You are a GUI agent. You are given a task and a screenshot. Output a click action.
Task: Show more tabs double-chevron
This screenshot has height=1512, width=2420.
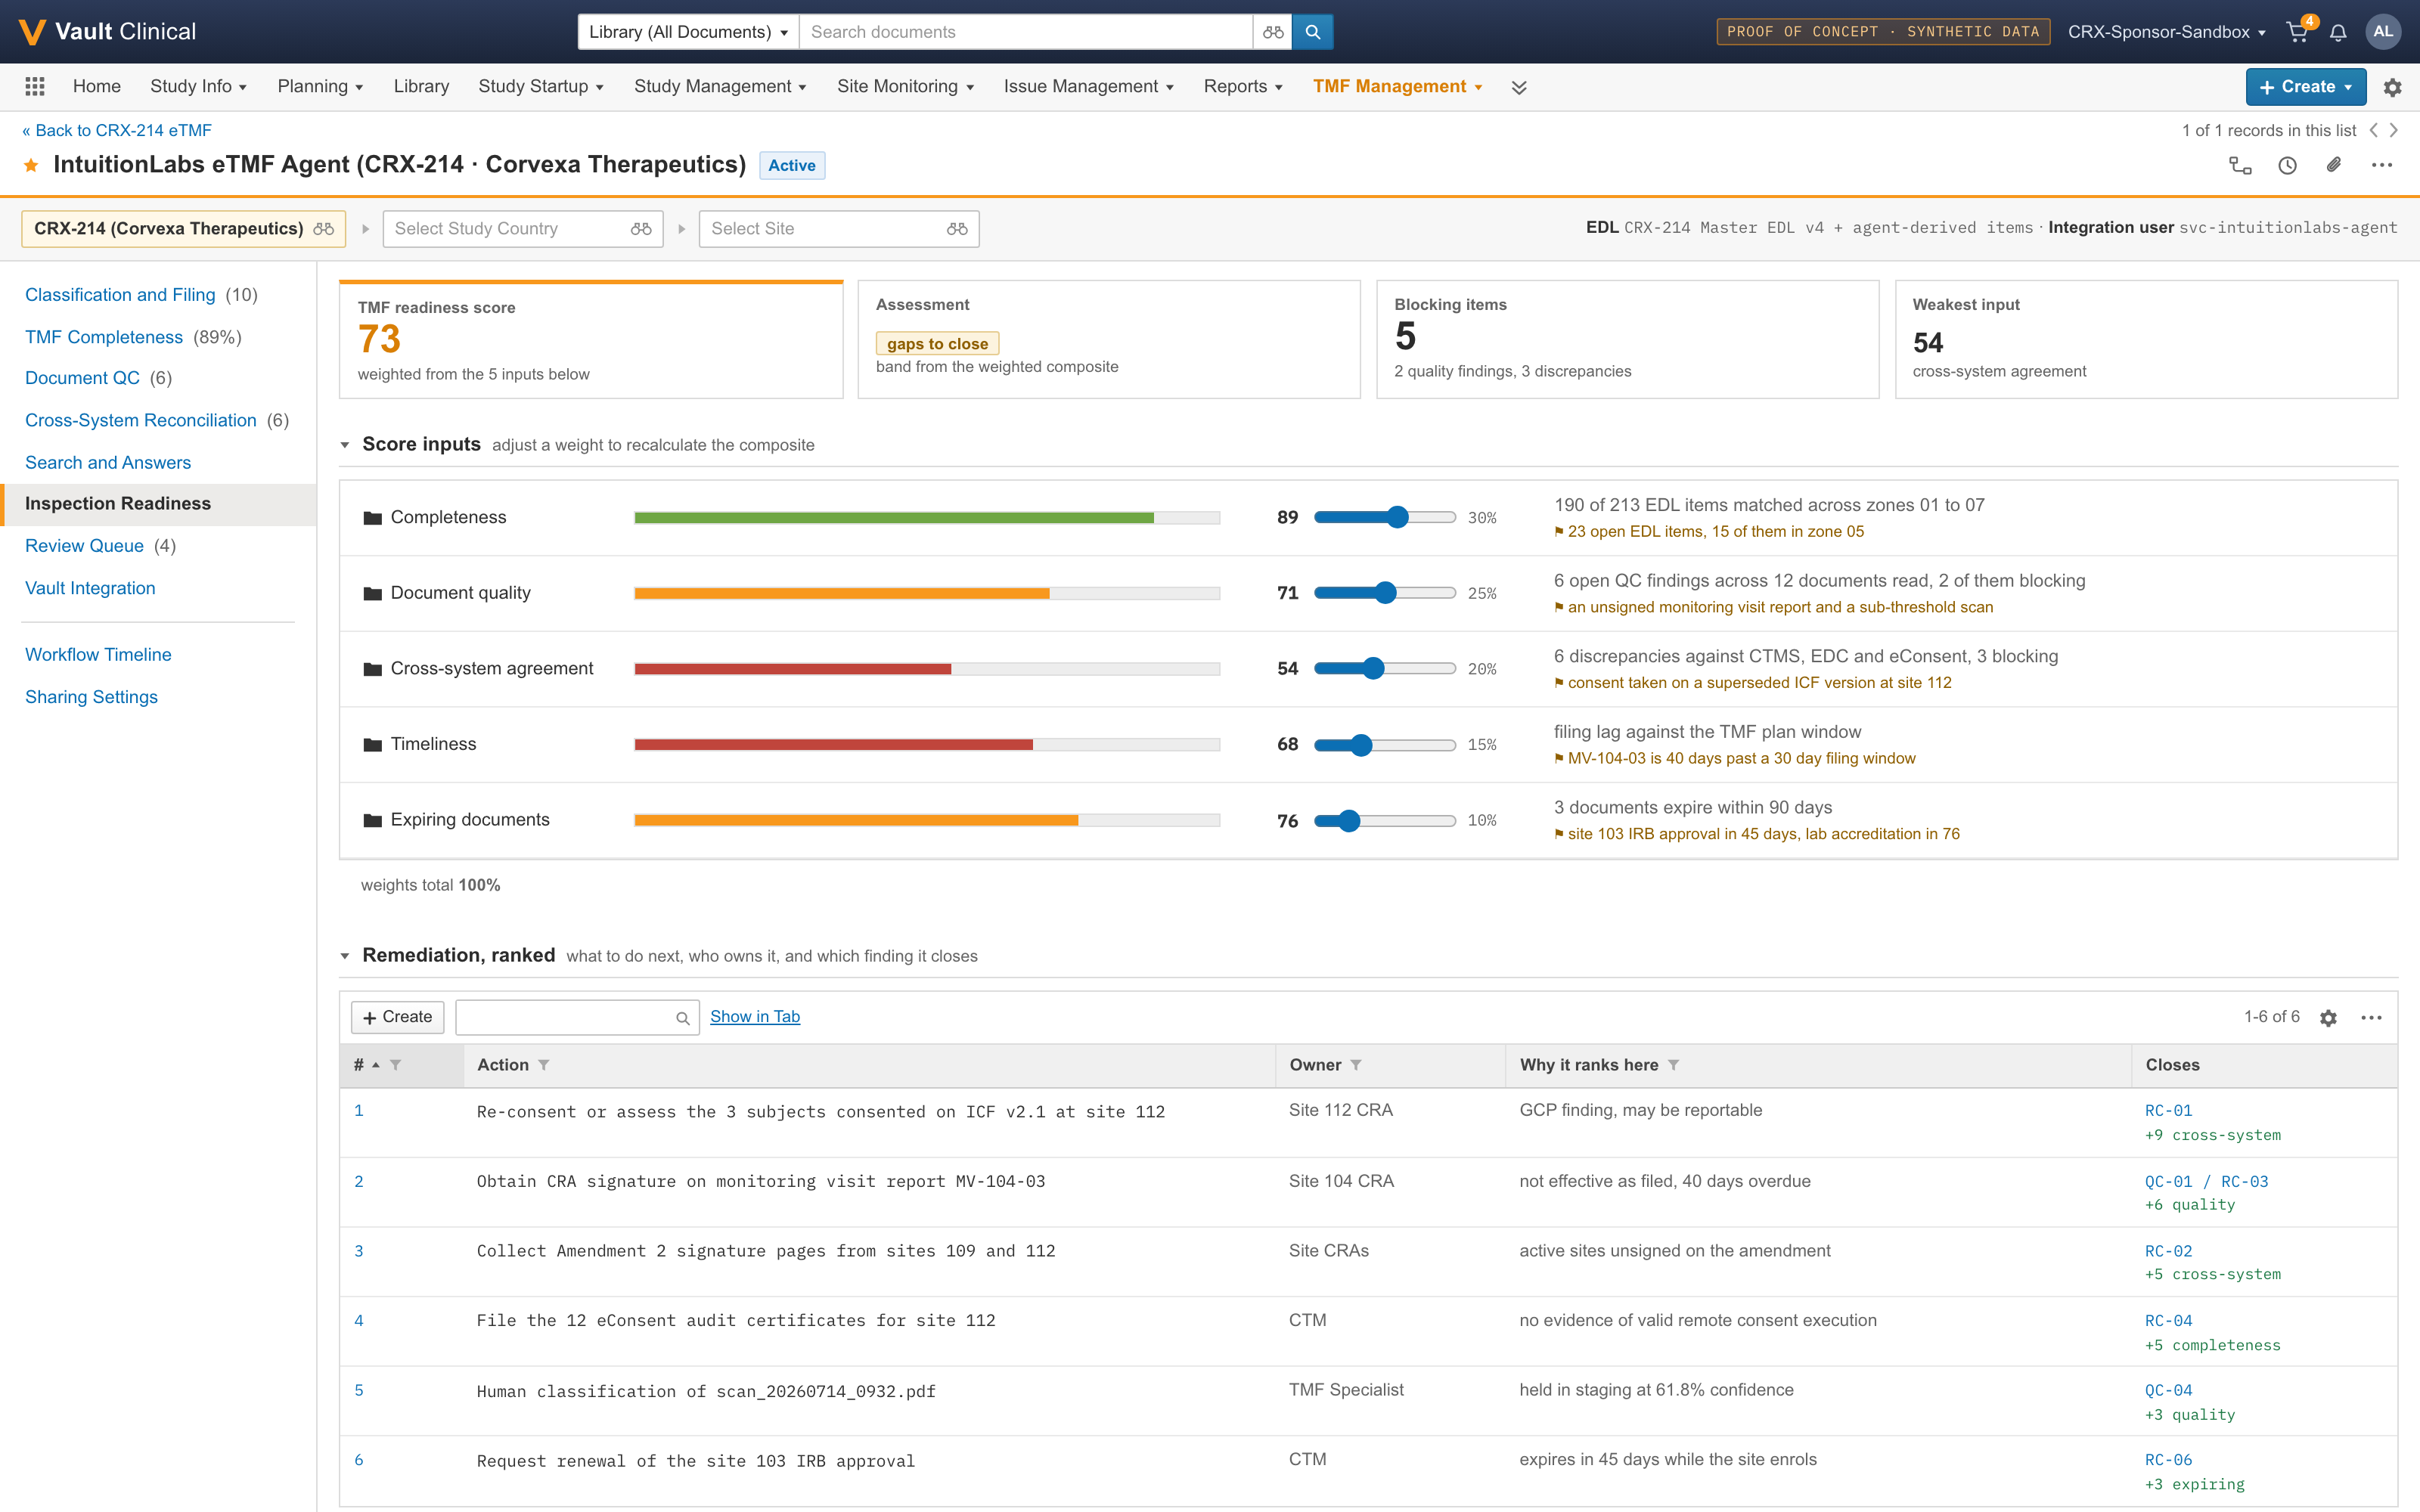[1519, 87]
